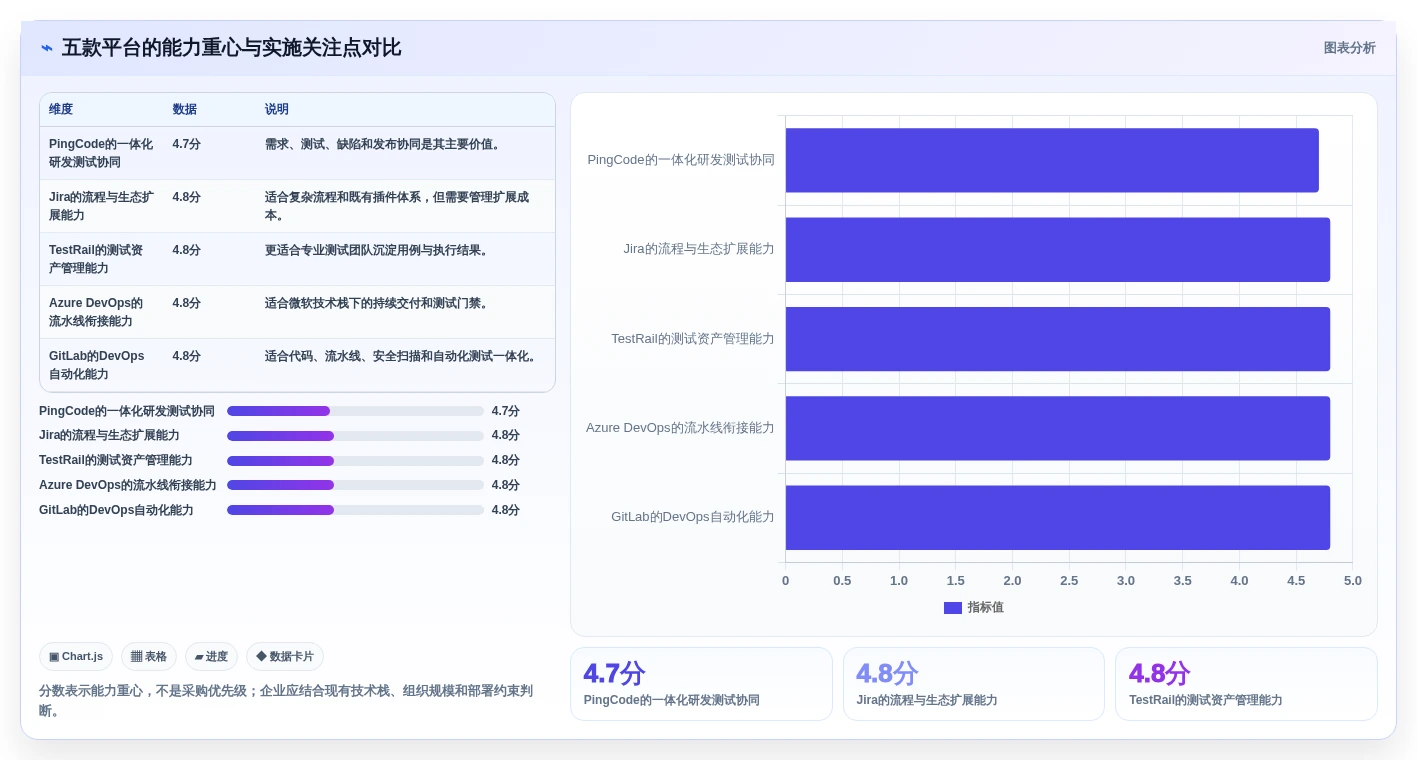1417x760 pixels.
Task: Click the Azure DevOps table row name cell
Action: pos(96,312)
